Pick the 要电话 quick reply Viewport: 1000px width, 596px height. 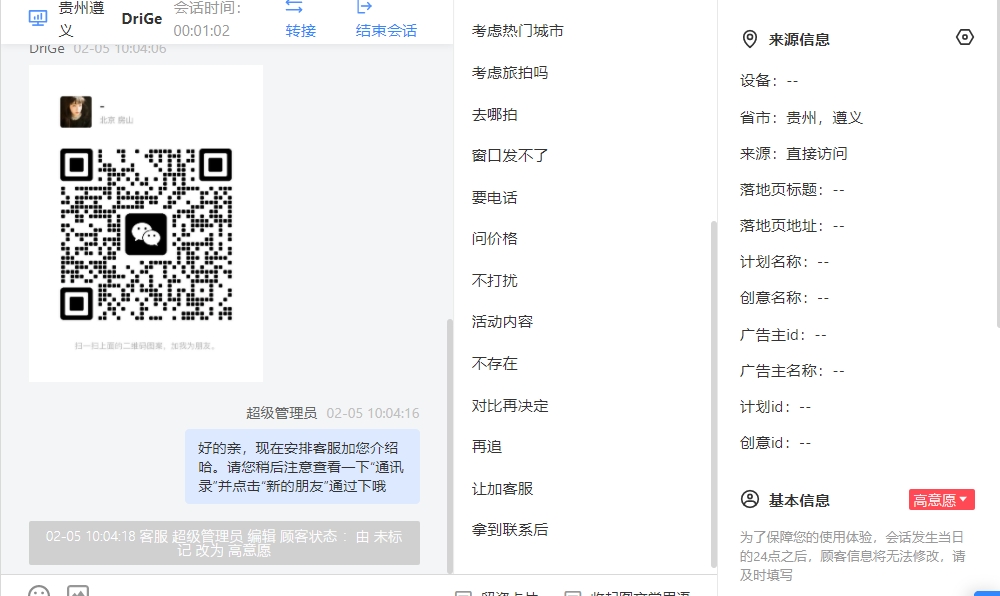tap(494, 198)
